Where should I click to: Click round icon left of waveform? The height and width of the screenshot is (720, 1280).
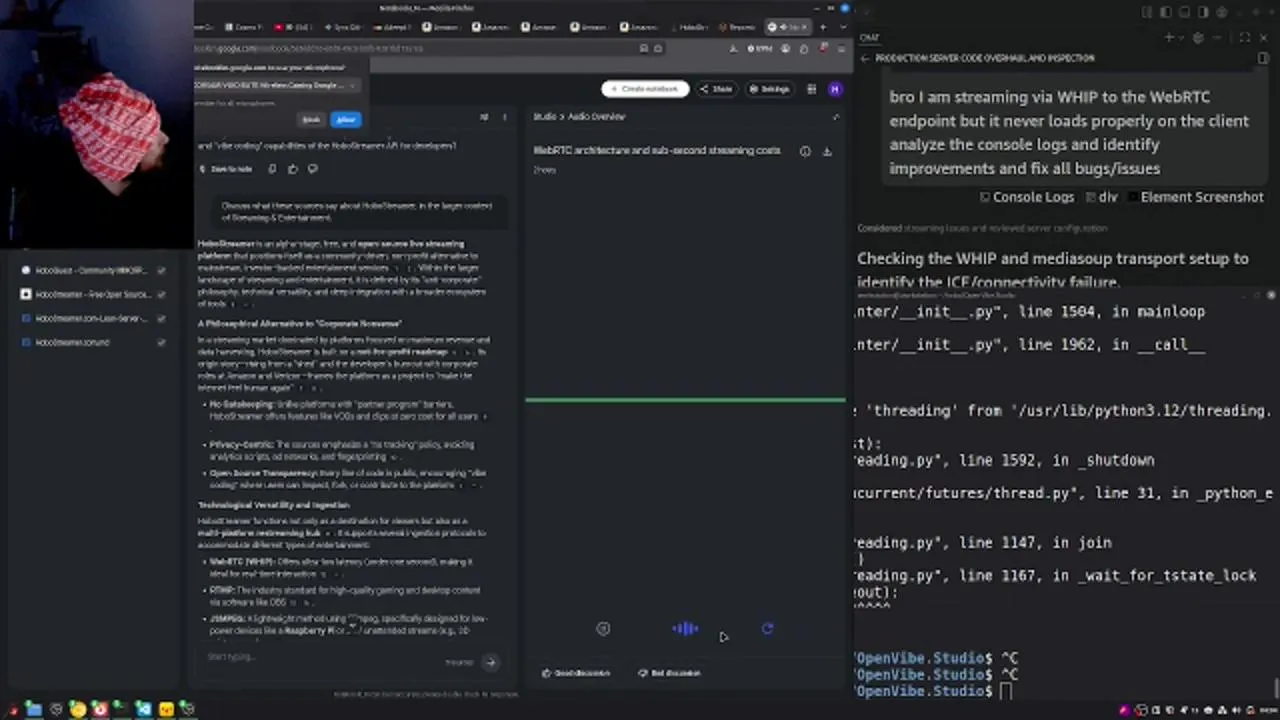pos(603,629)
